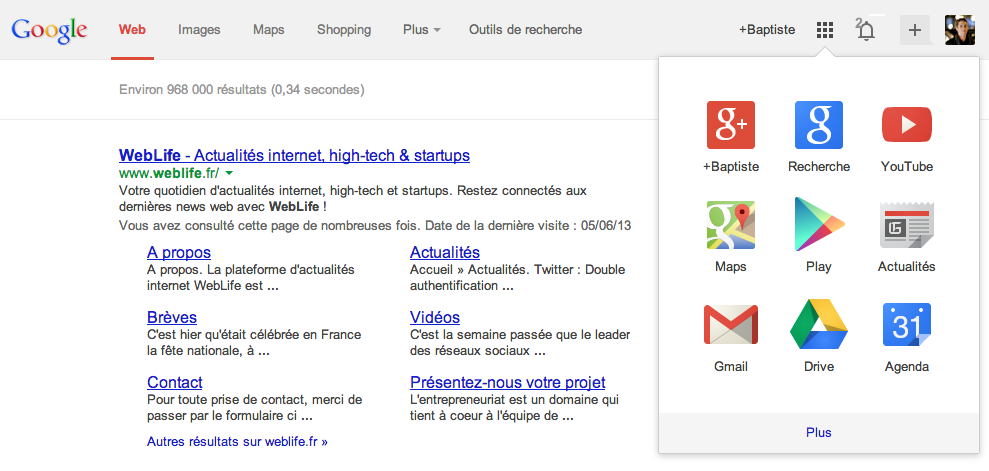The width and height of the screenshot is (989, 471).
Task: Expand the Plus dropdown in navigation bar
Action: coord(422,30)
